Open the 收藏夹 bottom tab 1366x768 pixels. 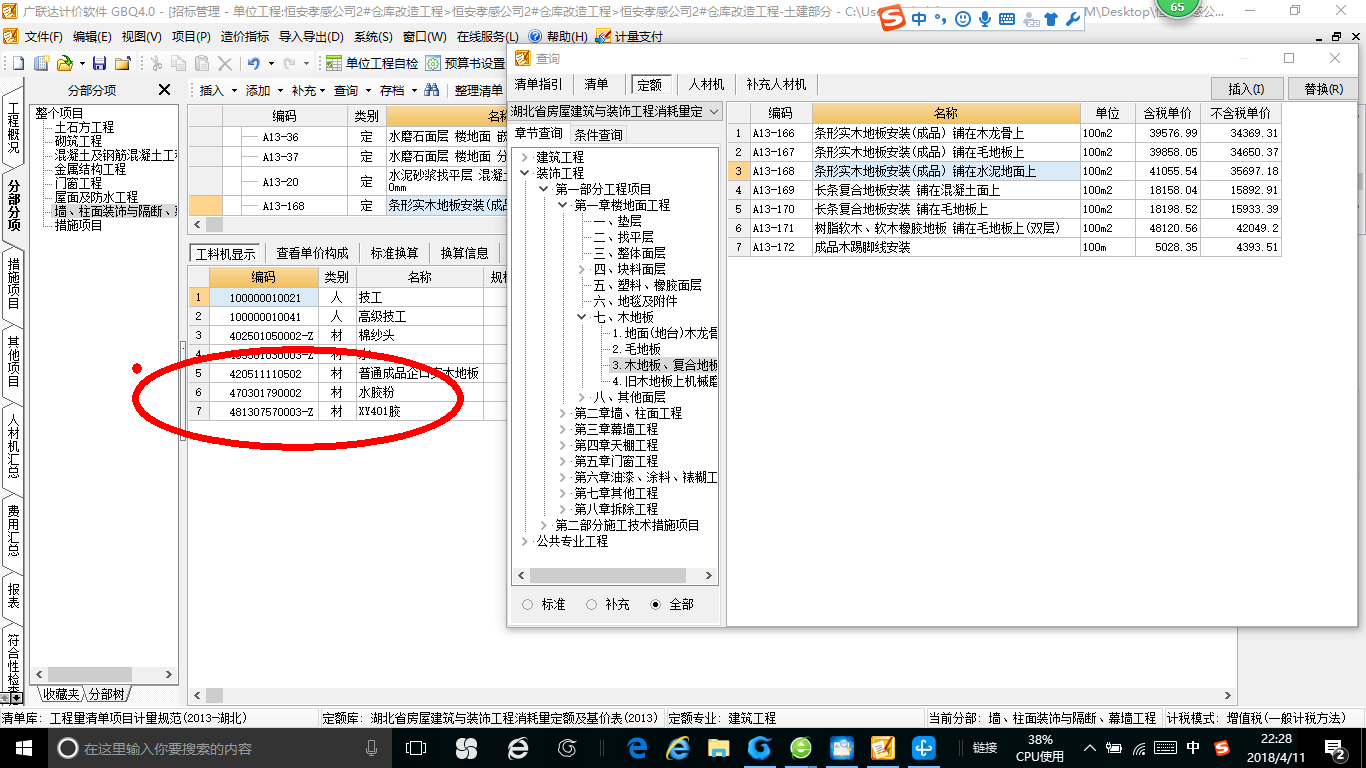click(x=59, y=694)
